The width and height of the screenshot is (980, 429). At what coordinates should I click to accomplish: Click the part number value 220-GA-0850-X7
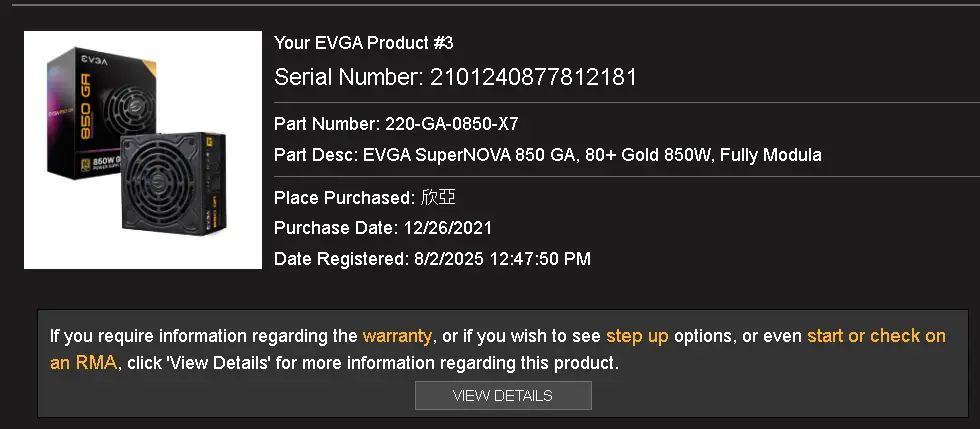pyautogui.click(x=451, y=124)
